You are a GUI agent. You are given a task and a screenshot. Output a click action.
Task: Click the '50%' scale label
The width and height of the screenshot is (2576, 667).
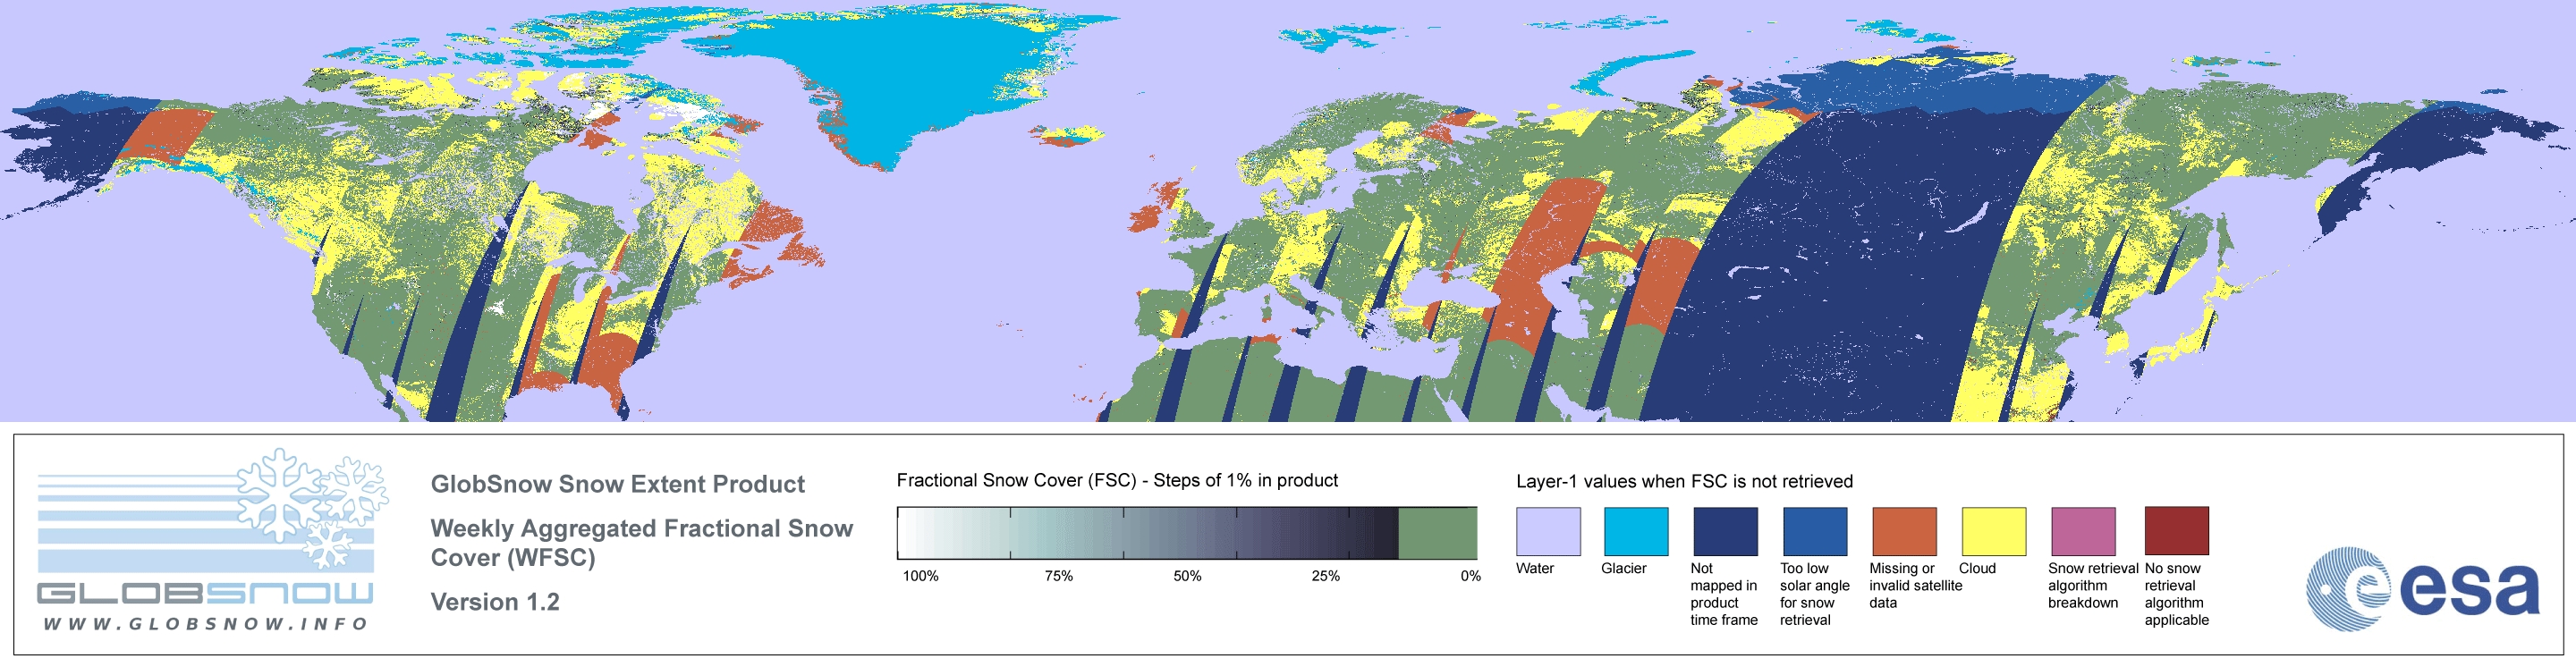[1187, 576]
